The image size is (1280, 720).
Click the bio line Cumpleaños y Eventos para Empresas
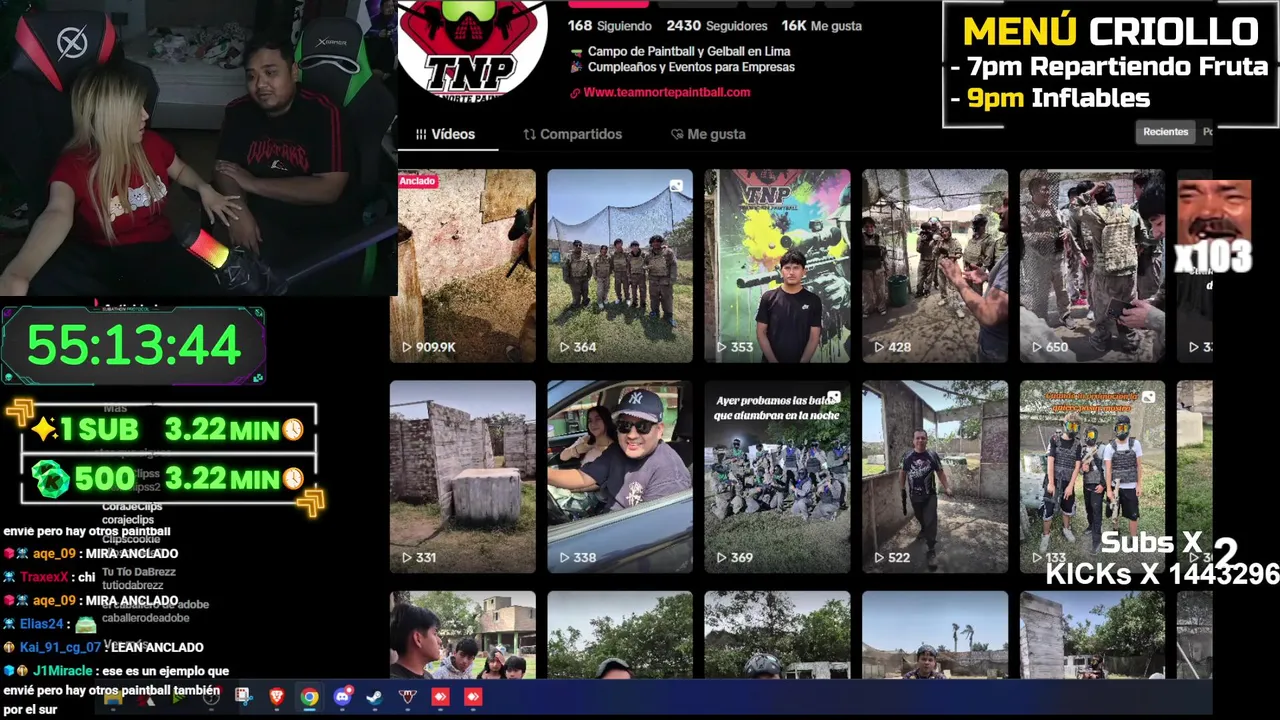(691, 67)
